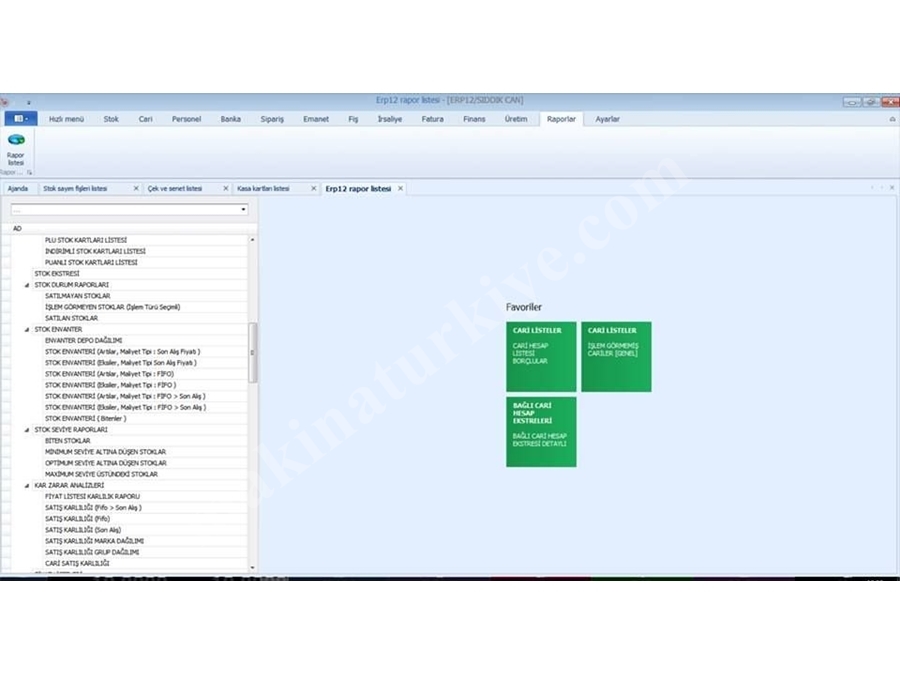Open the report filter combo box dropdown
Viewport: 900px width, 675px height.
coord(243,210)
